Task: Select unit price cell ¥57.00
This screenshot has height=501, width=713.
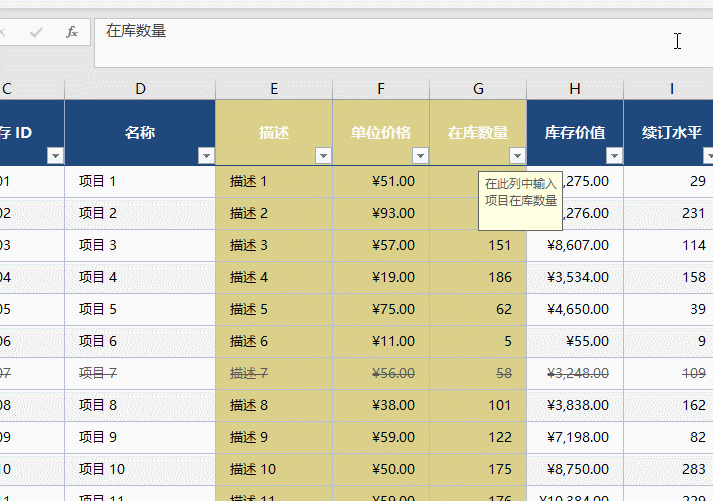Action: tap(381, 245)
